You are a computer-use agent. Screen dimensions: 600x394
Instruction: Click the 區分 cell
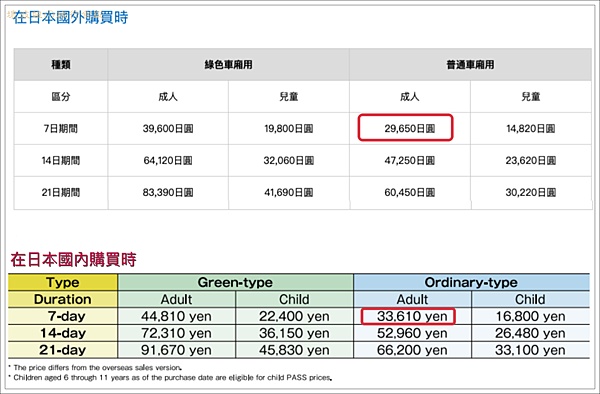click(x=61, y=97)
